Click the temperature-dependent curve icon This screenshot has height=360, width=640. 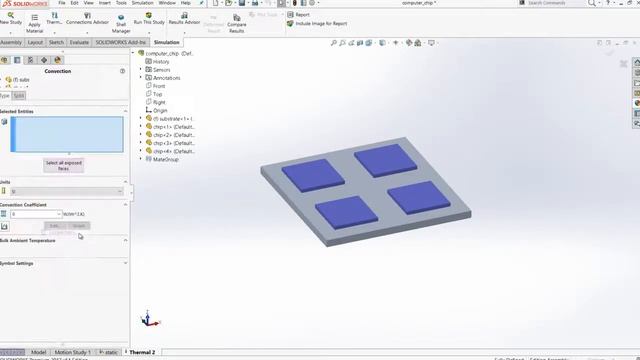[x=4, y=226]
